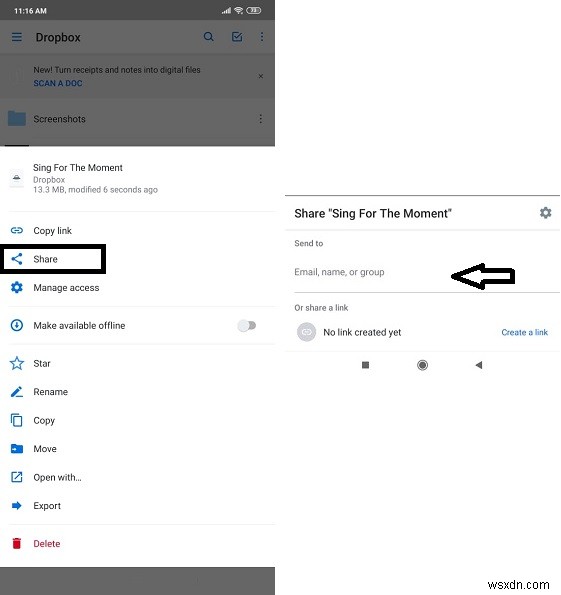Tap the Export arrow icon
Viewport: 561px width, 595px height.
pyautogui.click(x=17, y=506)
